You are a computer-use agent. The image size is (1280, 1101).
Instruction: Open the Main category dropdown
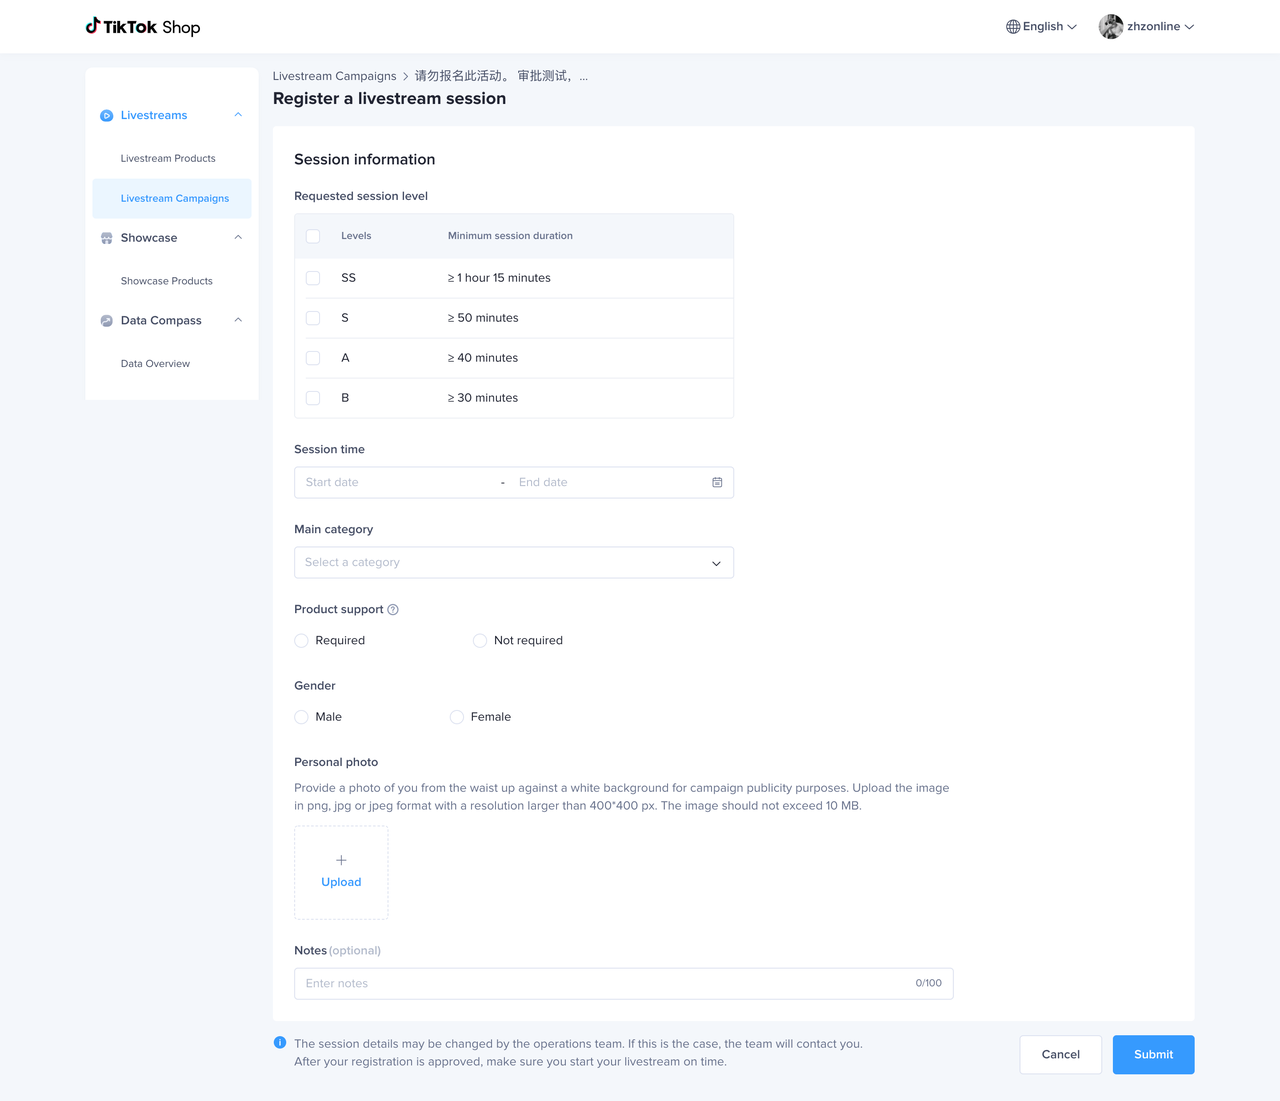tap(513, 563)
